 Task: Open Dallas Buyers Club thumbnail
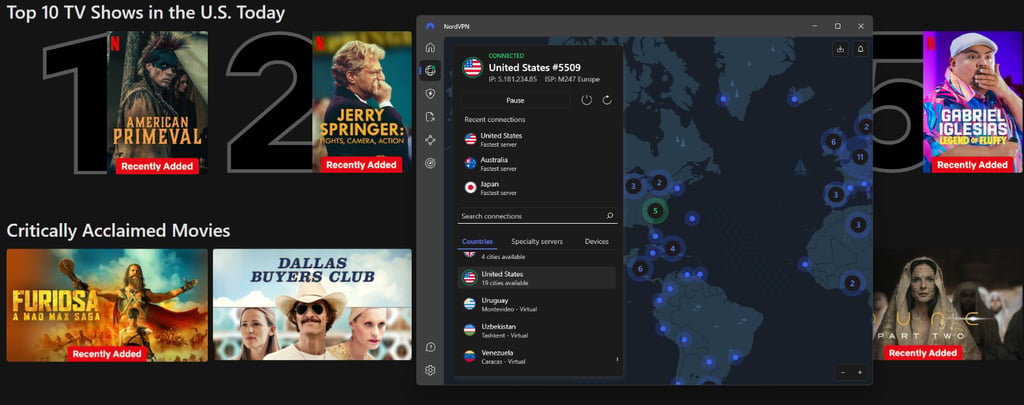pyautogui.click(x=312, y=304)
